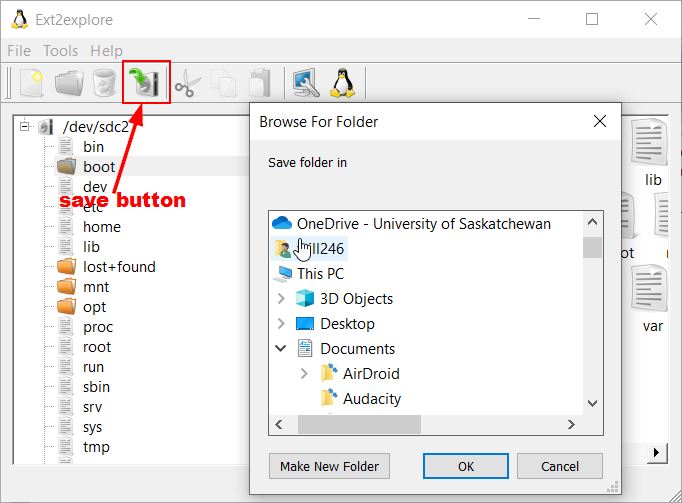Image resolution: width=682 pixels, height=503 pixels.
Task: Click the right pane scroll arrow
Action: tap(657, 453)
